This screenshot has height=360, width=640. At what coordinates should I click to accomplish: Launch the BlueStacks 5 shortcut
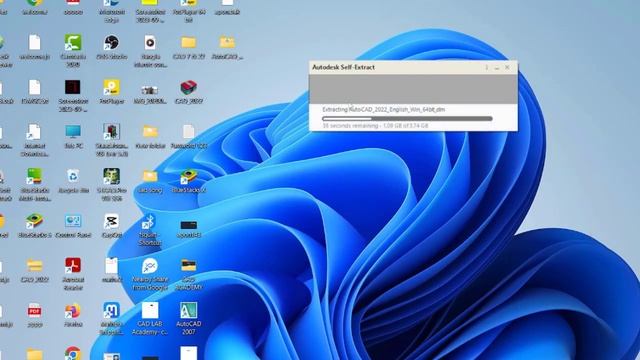(x=35, y=221)
